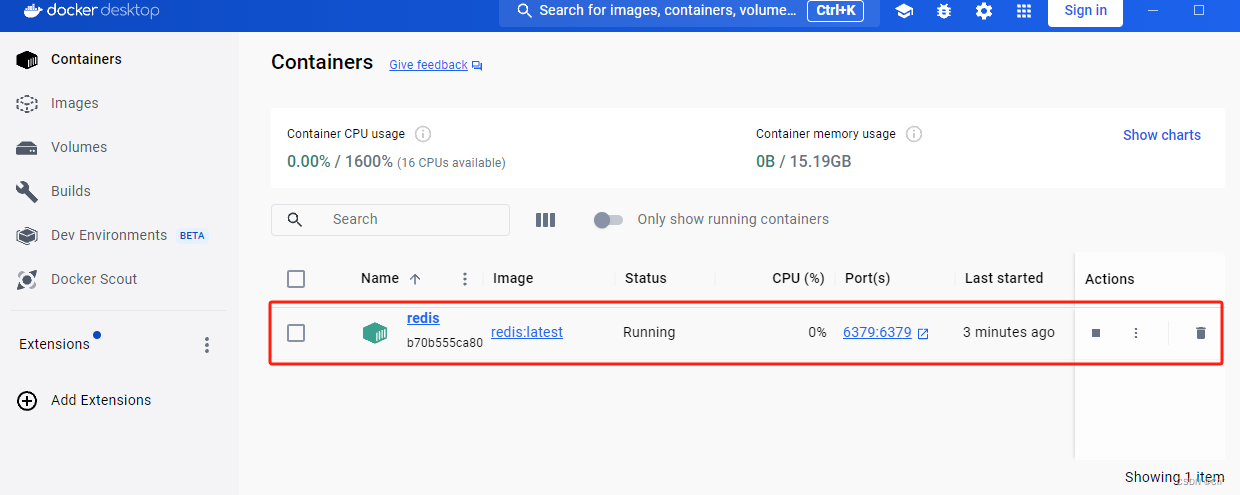Click the Volumes drive icon
The image size is (1240, 495).
pyautogui.click(x=27, y=148)
